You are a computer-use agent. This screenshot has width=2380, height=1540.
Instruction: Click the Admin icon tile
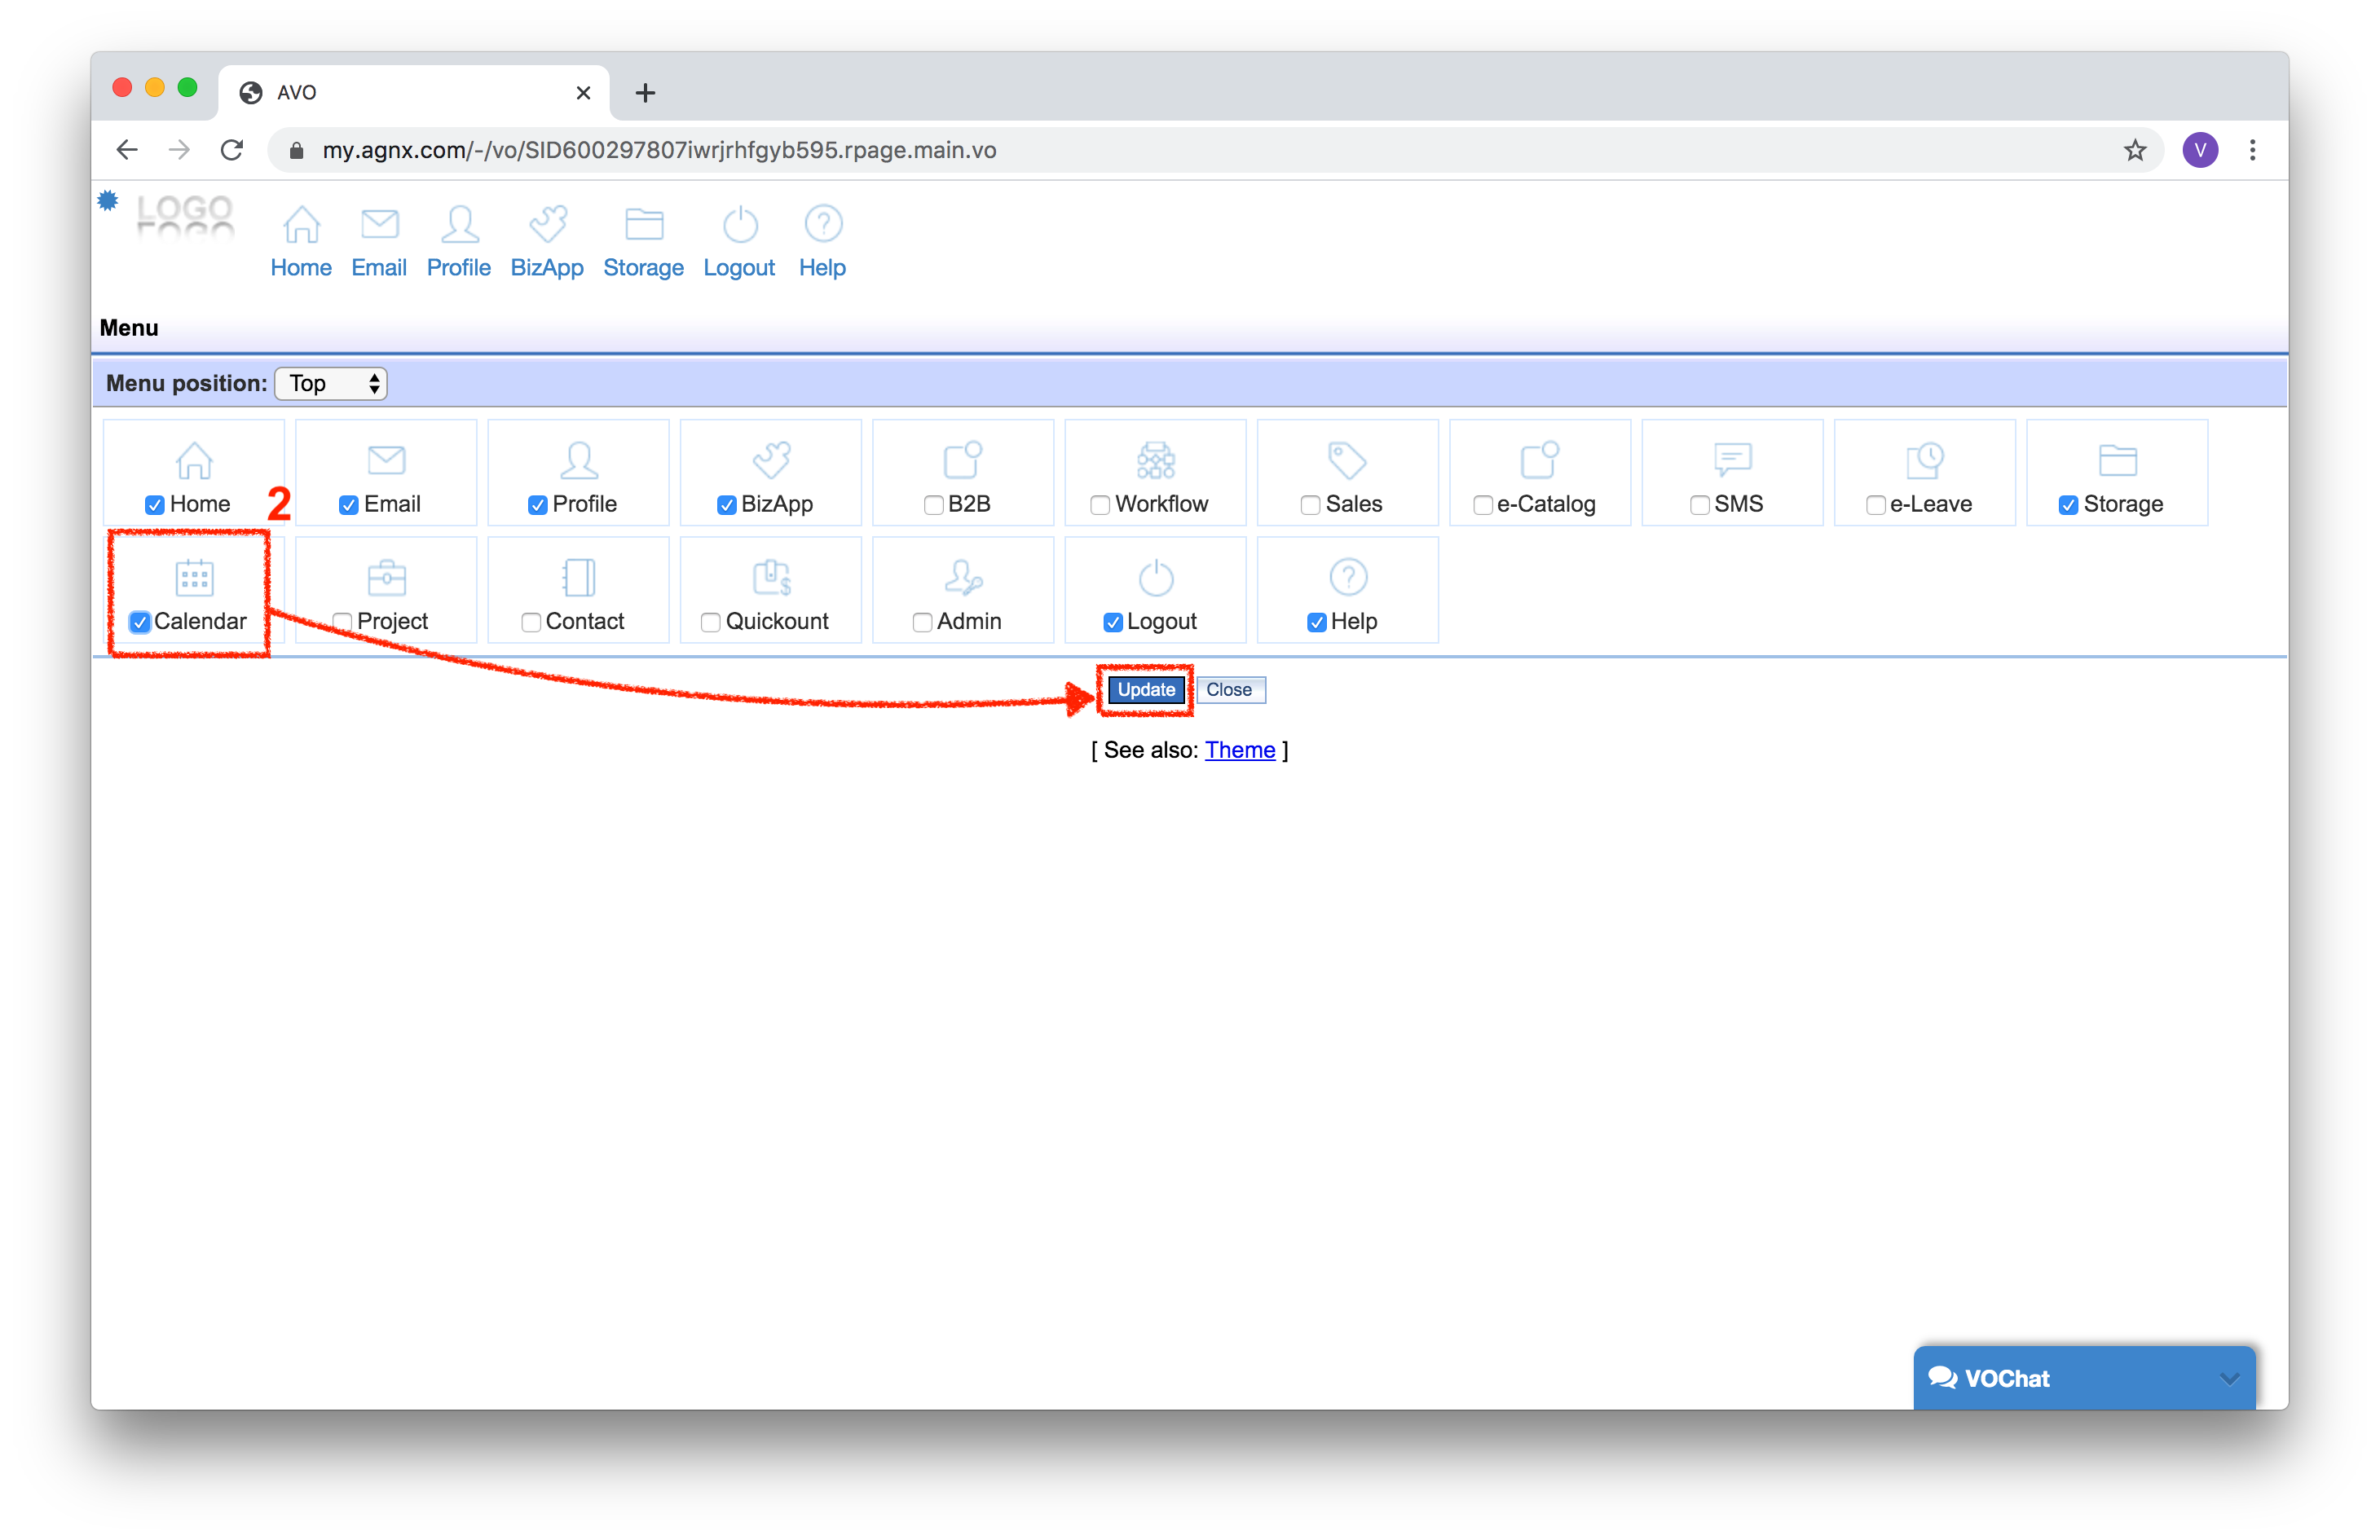(963, 577)
